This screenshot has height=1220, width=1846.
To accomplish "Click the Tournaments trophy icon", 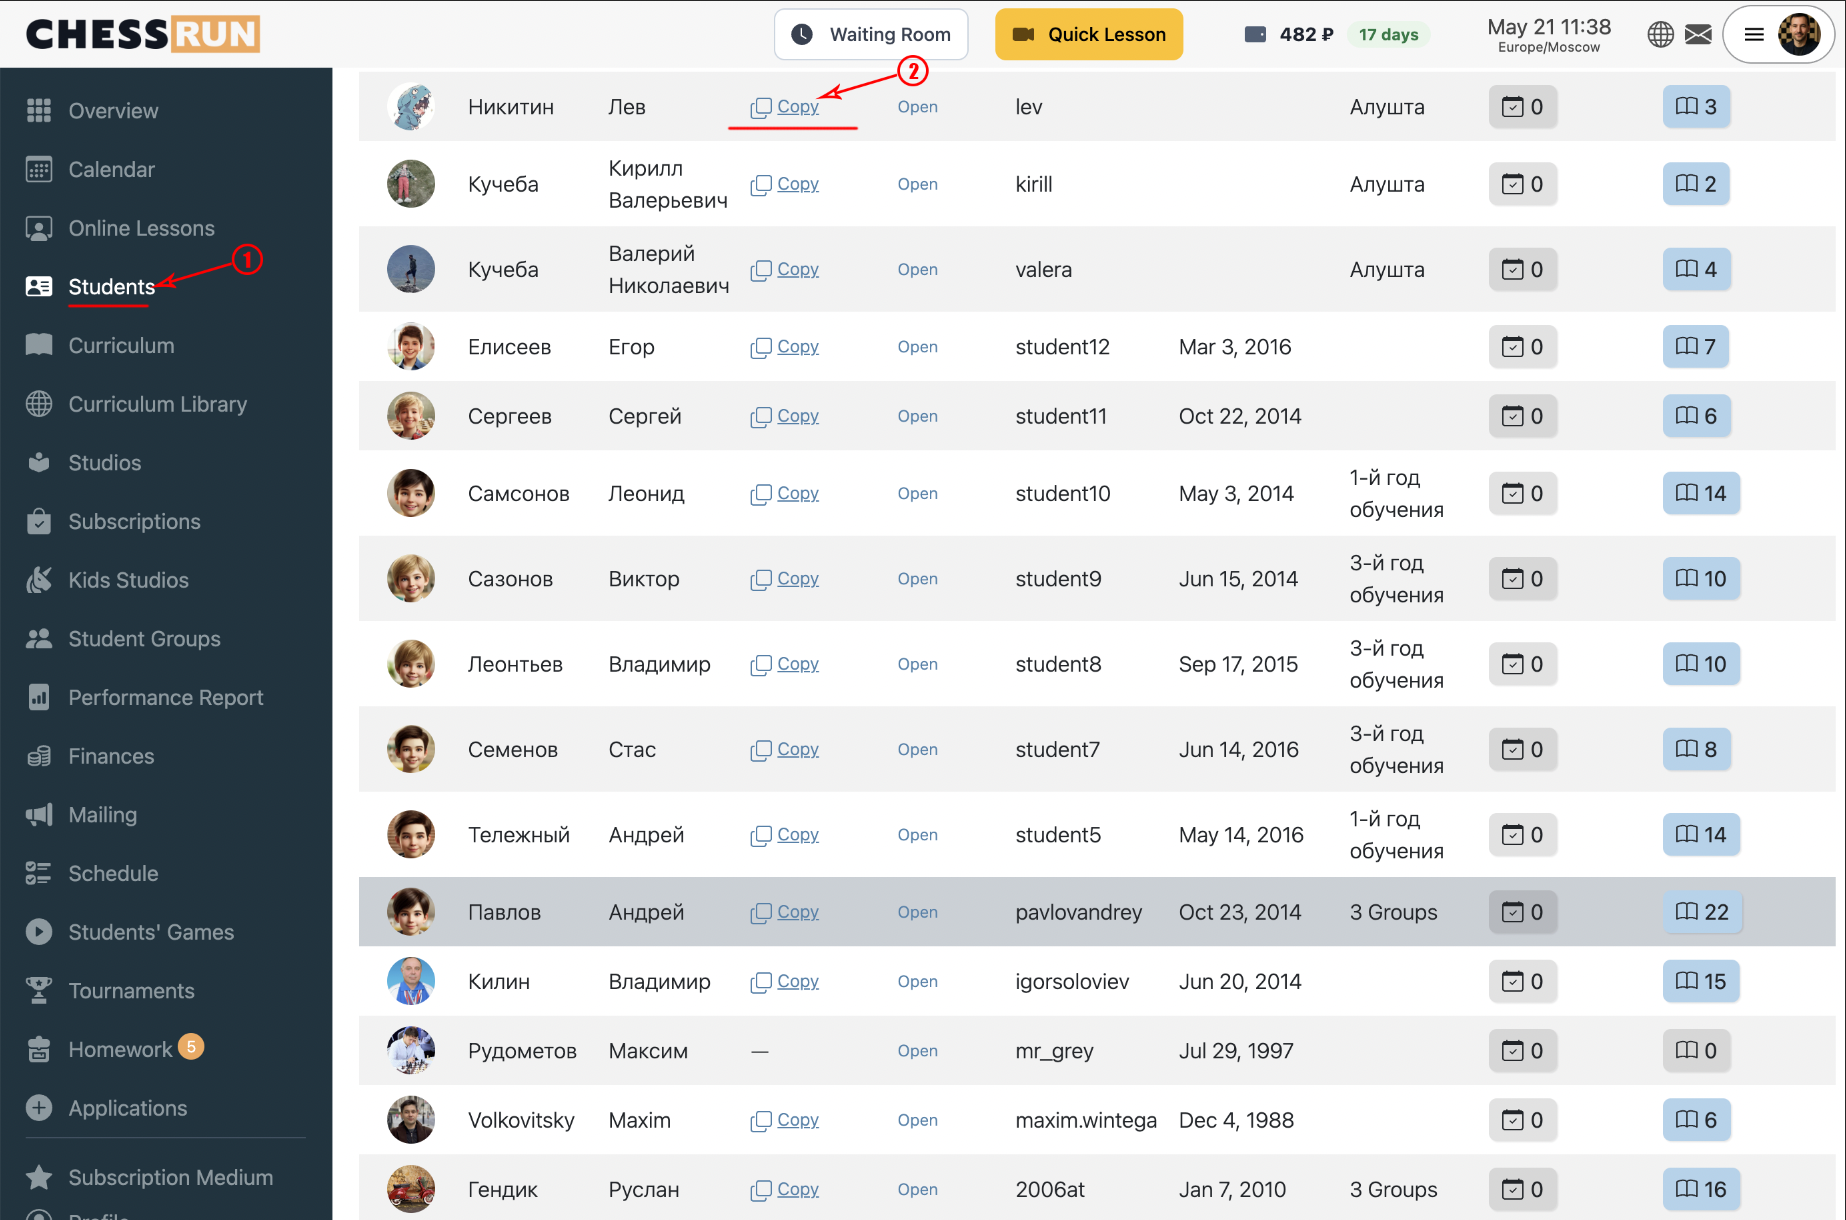I will click(39, 991).
